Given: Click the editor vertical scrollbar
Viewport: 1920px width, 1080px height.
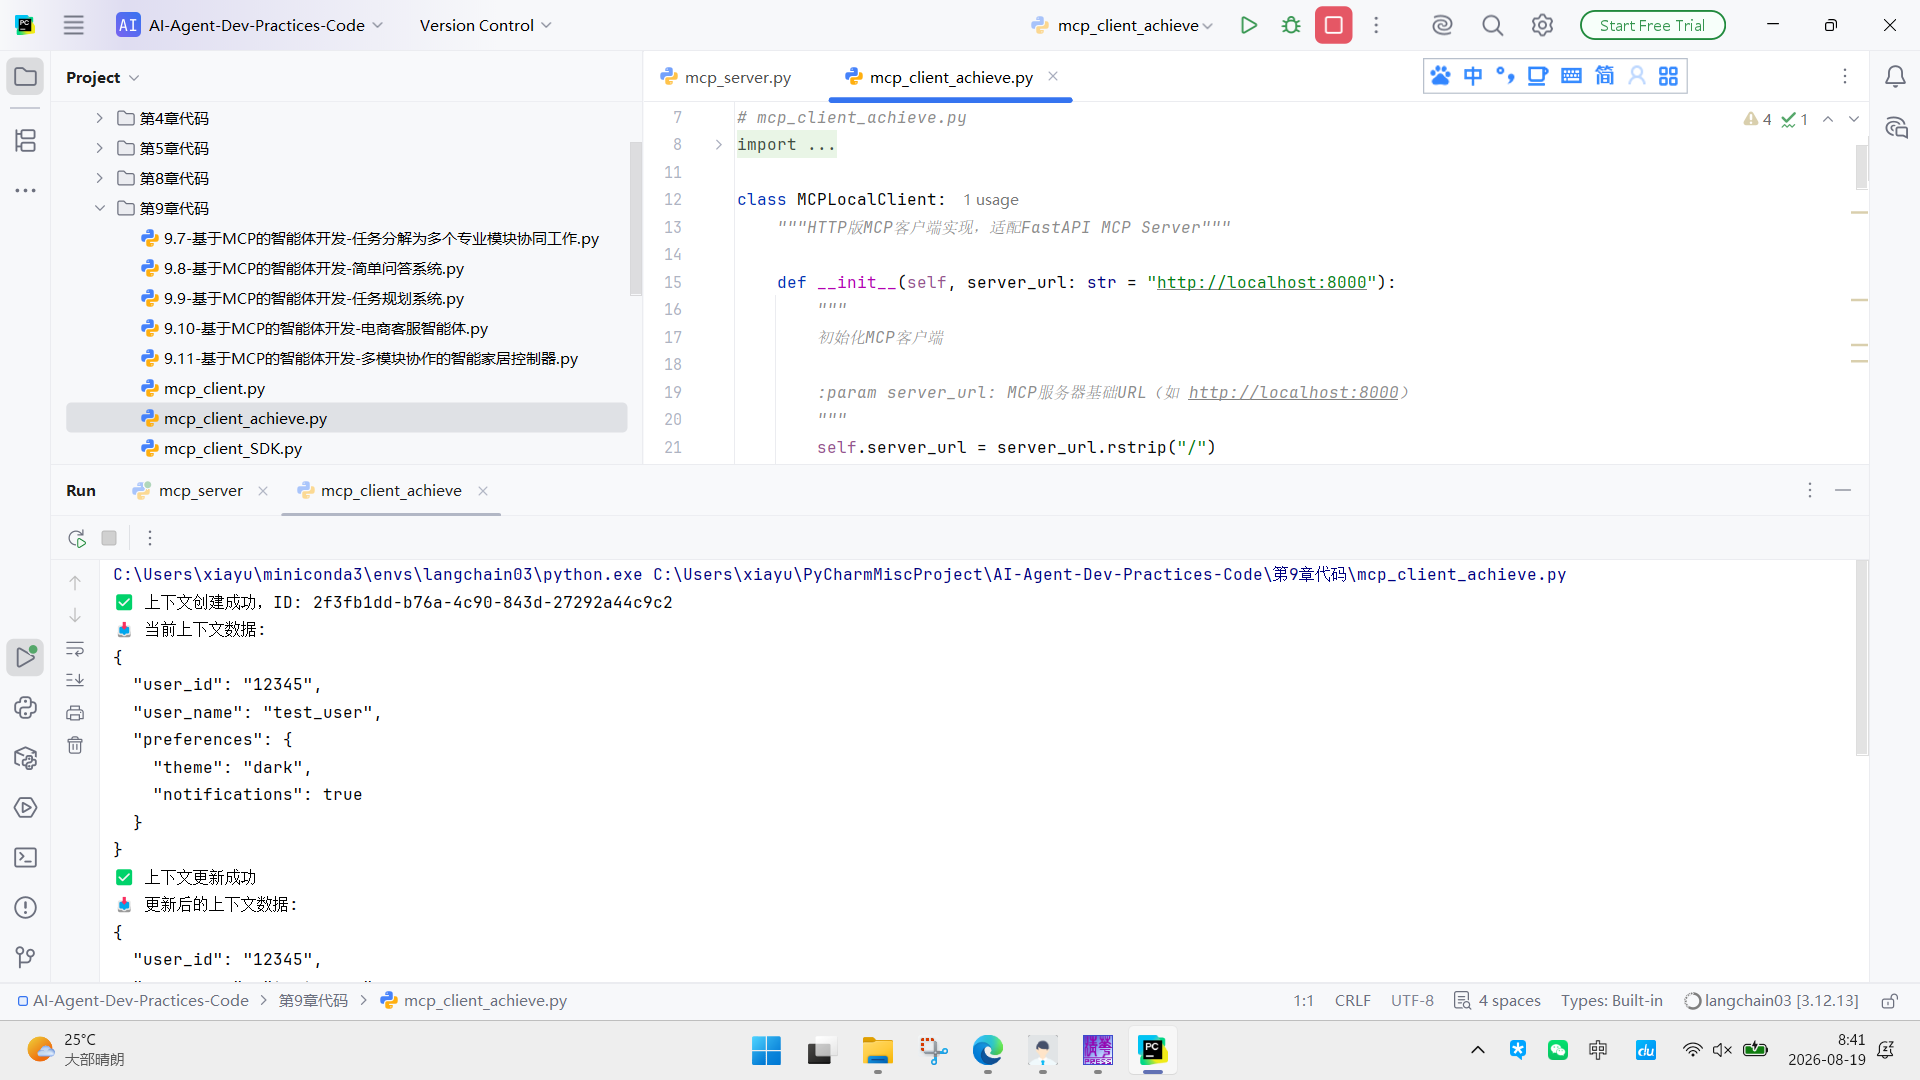Looking at the screenshot, I should [x=1861, y=167].
